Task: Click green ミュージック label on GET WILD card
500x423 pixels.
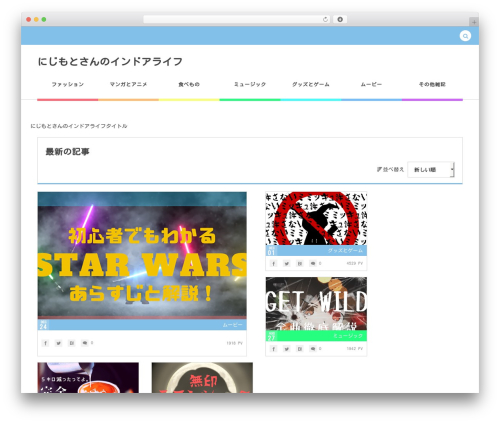Action: 348,336
